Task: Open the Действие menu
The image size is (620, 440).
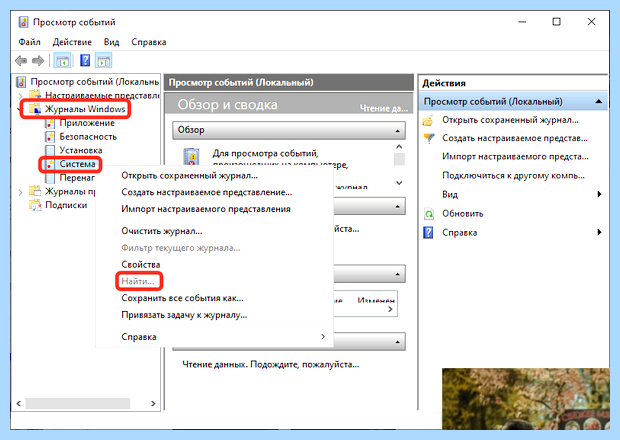Action: click(72, 42)
